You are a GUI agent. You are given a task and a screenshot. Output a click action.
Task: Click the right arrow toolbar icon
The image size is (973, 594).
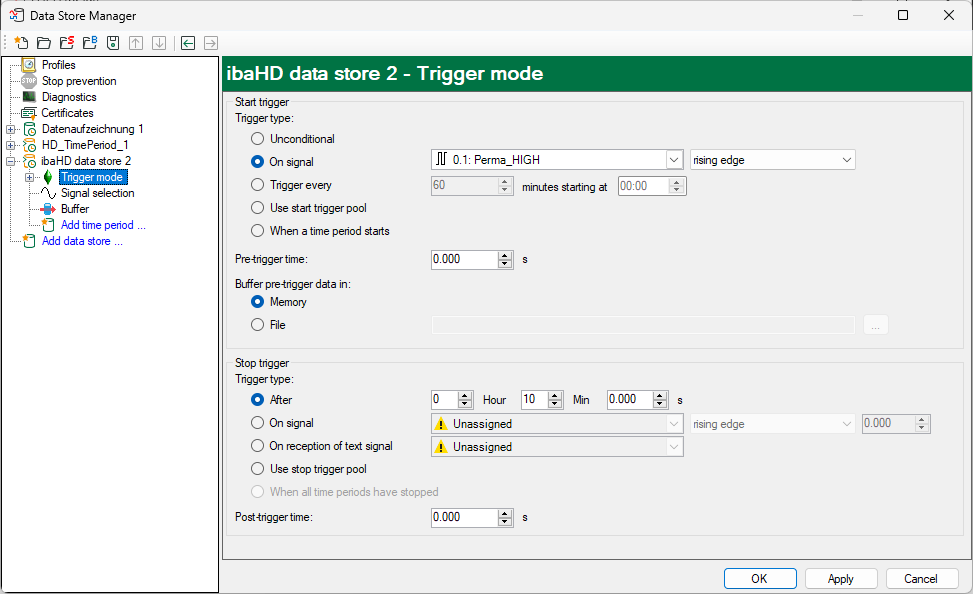pos(211,43)
